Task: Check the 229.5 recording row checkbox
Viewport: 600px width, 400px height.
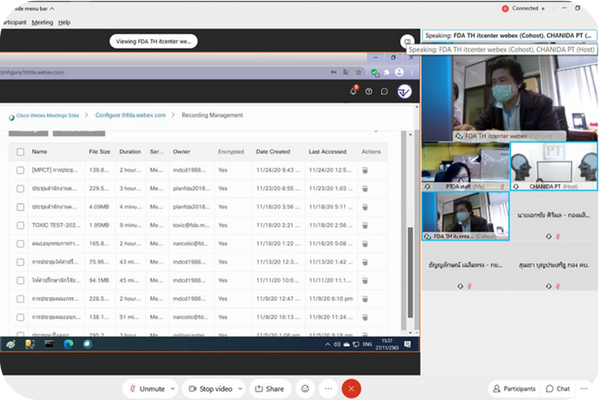Action: tap(21, 189)
